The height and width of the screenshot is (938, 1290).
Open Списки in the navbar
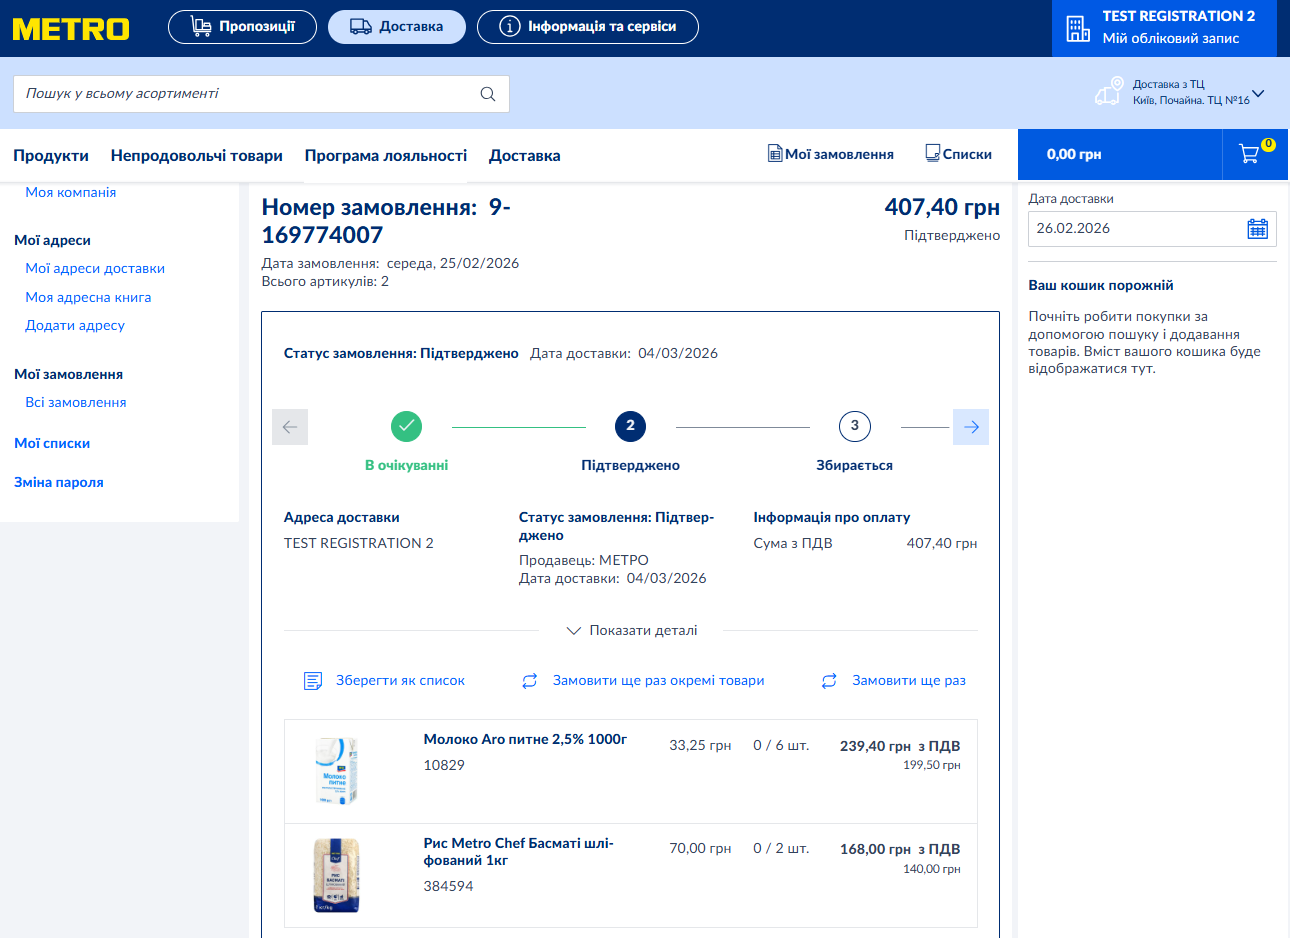click(959, 154)
